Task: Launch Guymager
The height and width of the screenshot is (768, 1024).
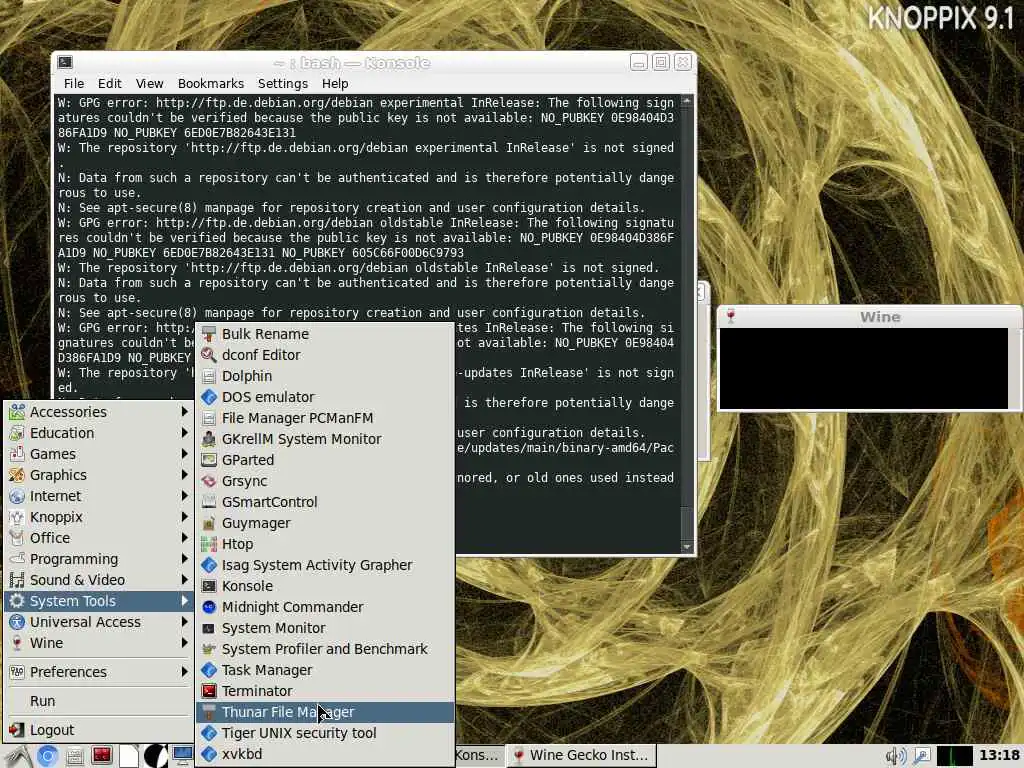Action: coord(325,522)
